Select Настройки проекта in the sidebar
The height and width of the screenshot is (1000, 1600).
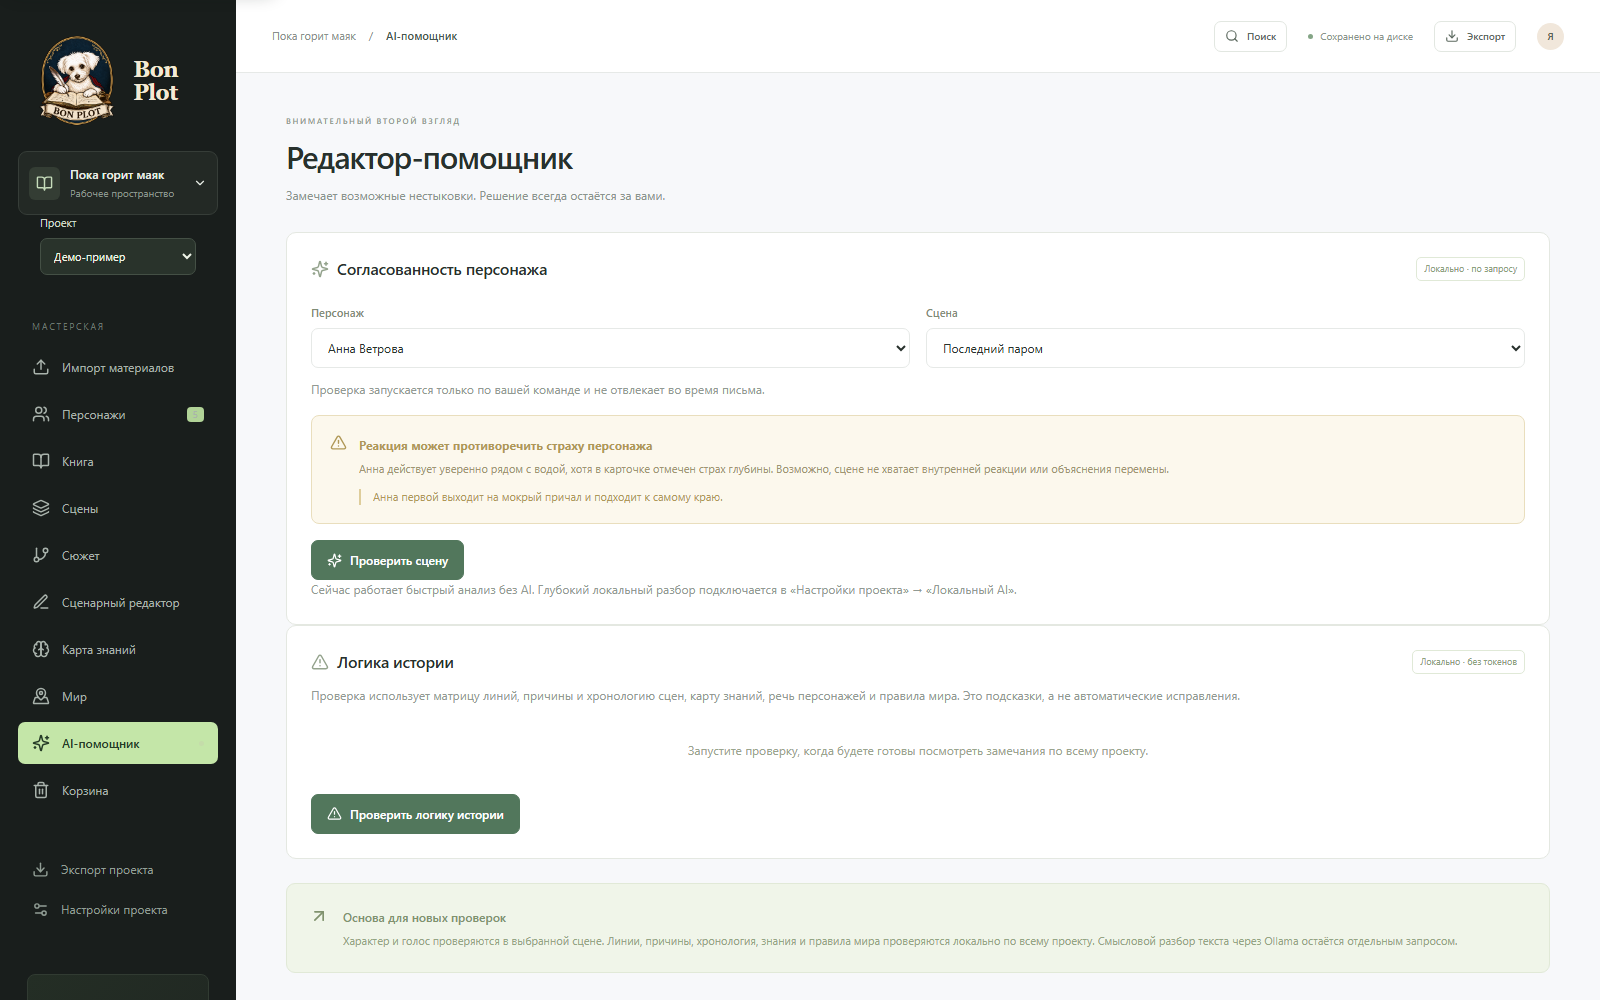click(118, 909)
